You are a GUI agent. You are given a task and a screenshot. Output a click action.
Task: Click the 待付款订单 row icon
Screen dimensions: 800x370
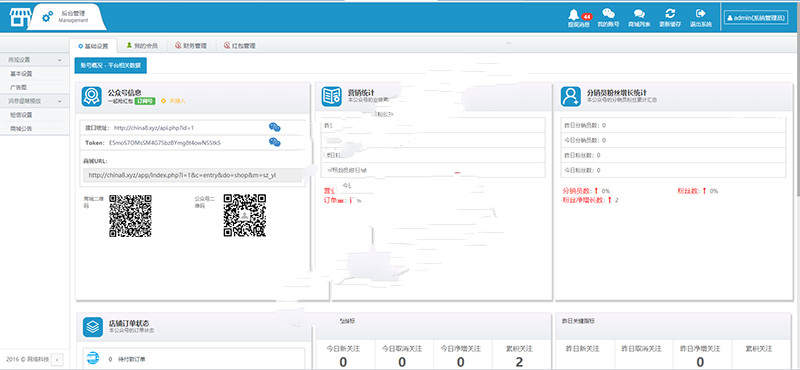[93, 359]
